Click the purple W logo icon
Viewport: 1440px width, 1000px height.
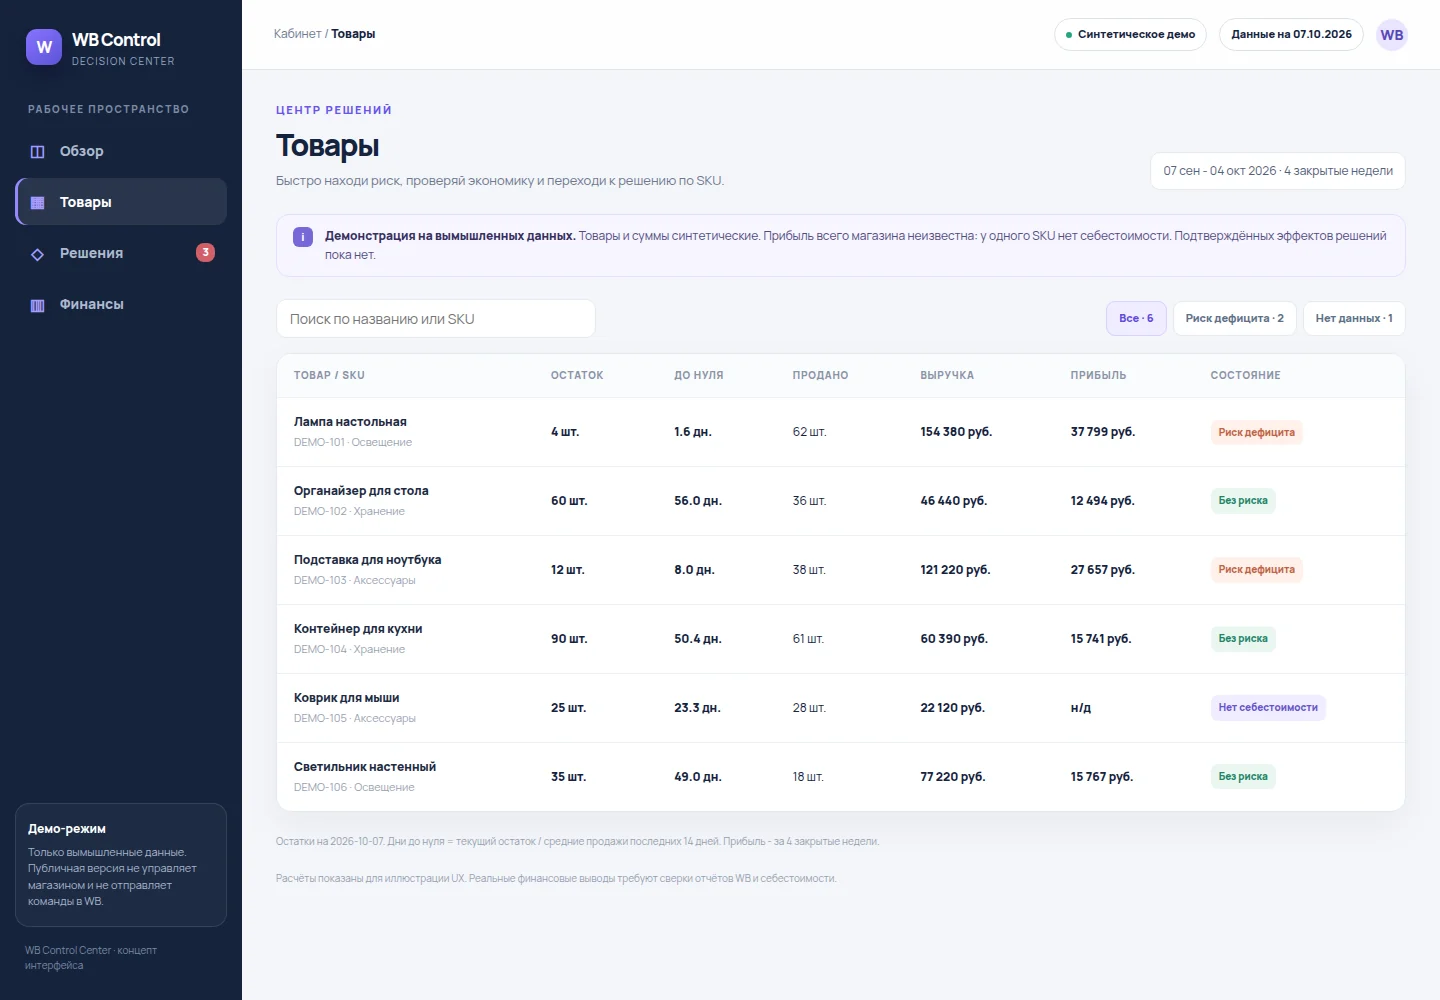coord(44,47)
